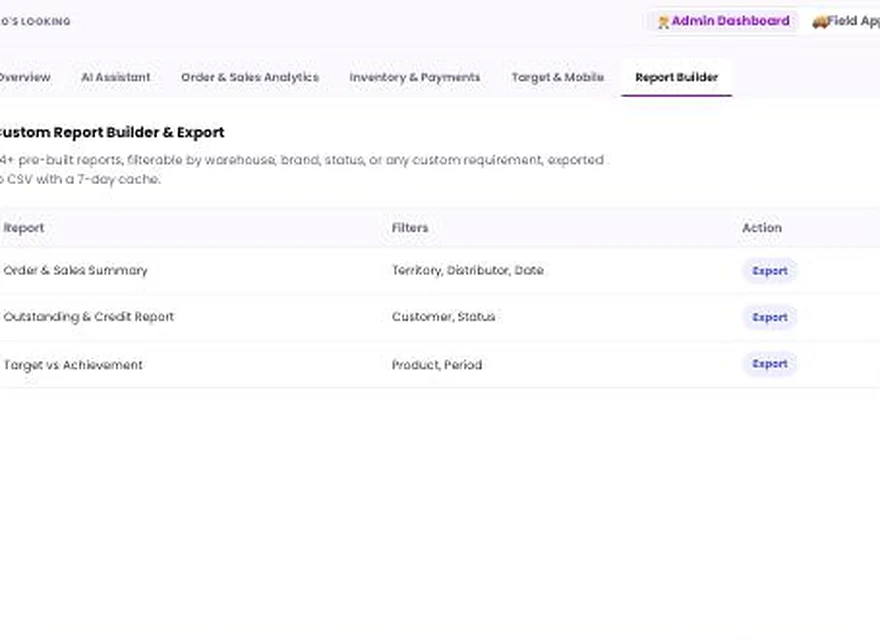
Task: Click the Action column header
Action: tap(762, 228)
